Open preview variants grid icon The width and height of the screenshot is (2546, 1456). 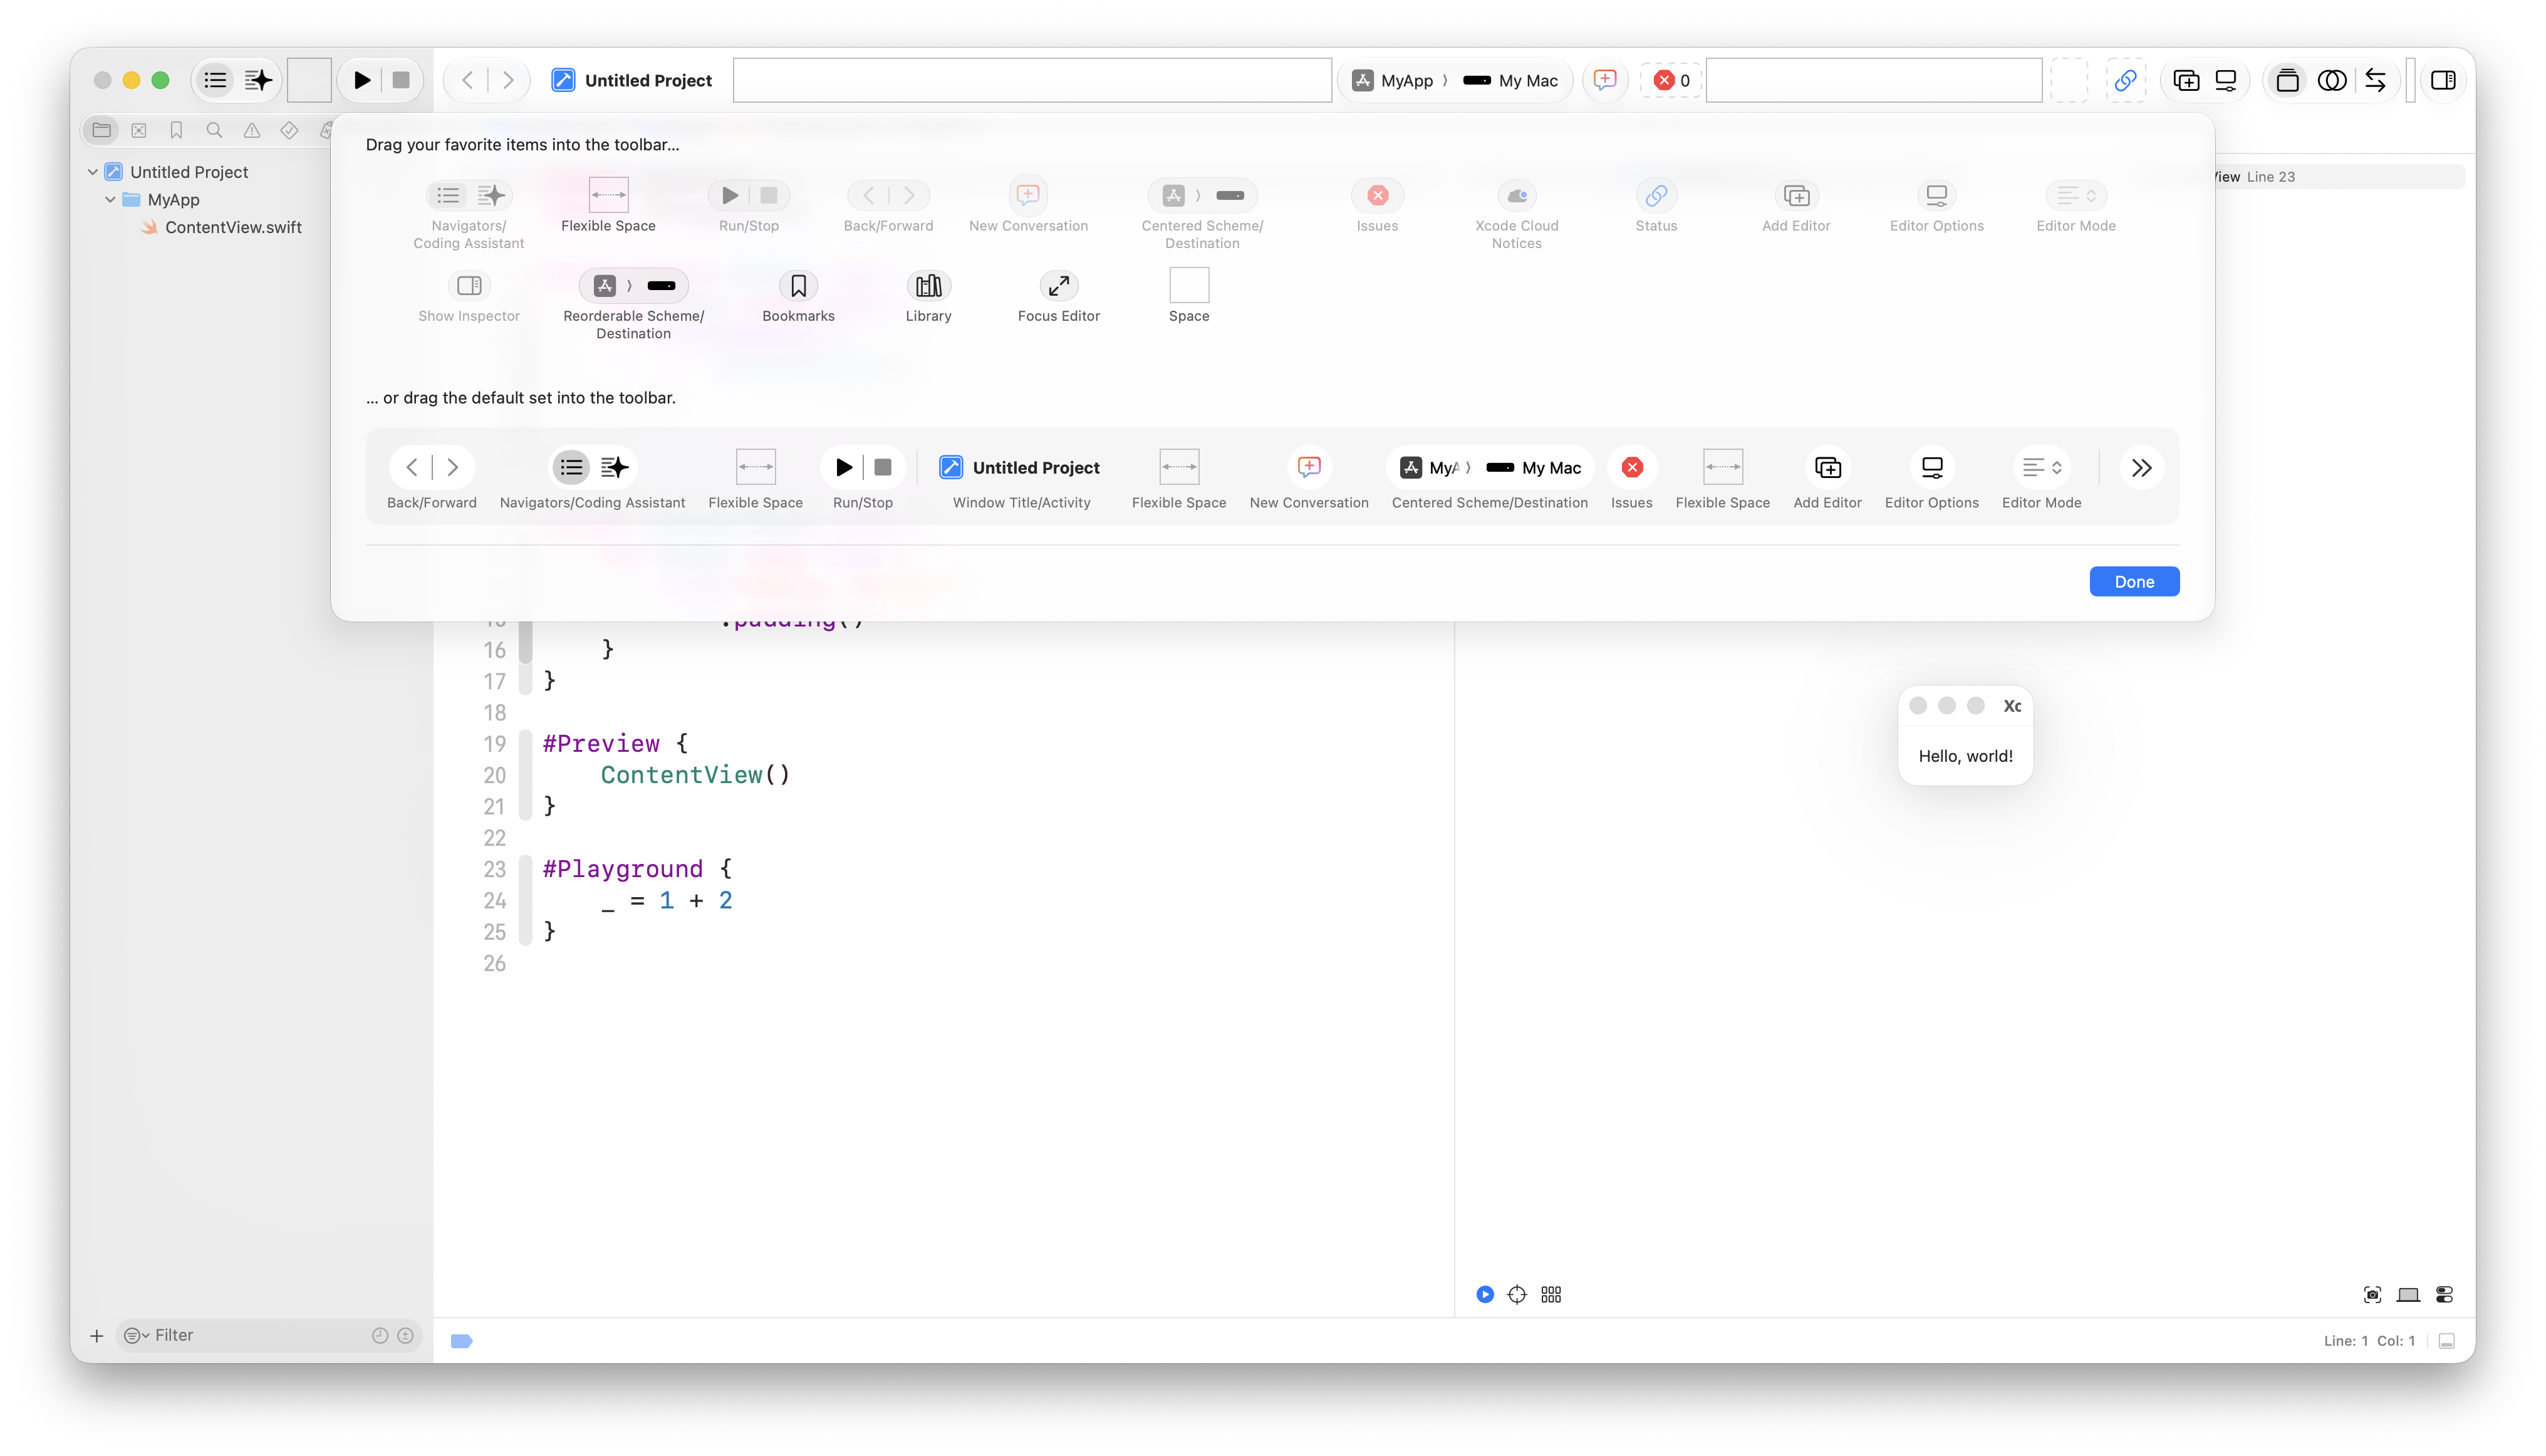pyautogui.click(x=1550, y=1294)
